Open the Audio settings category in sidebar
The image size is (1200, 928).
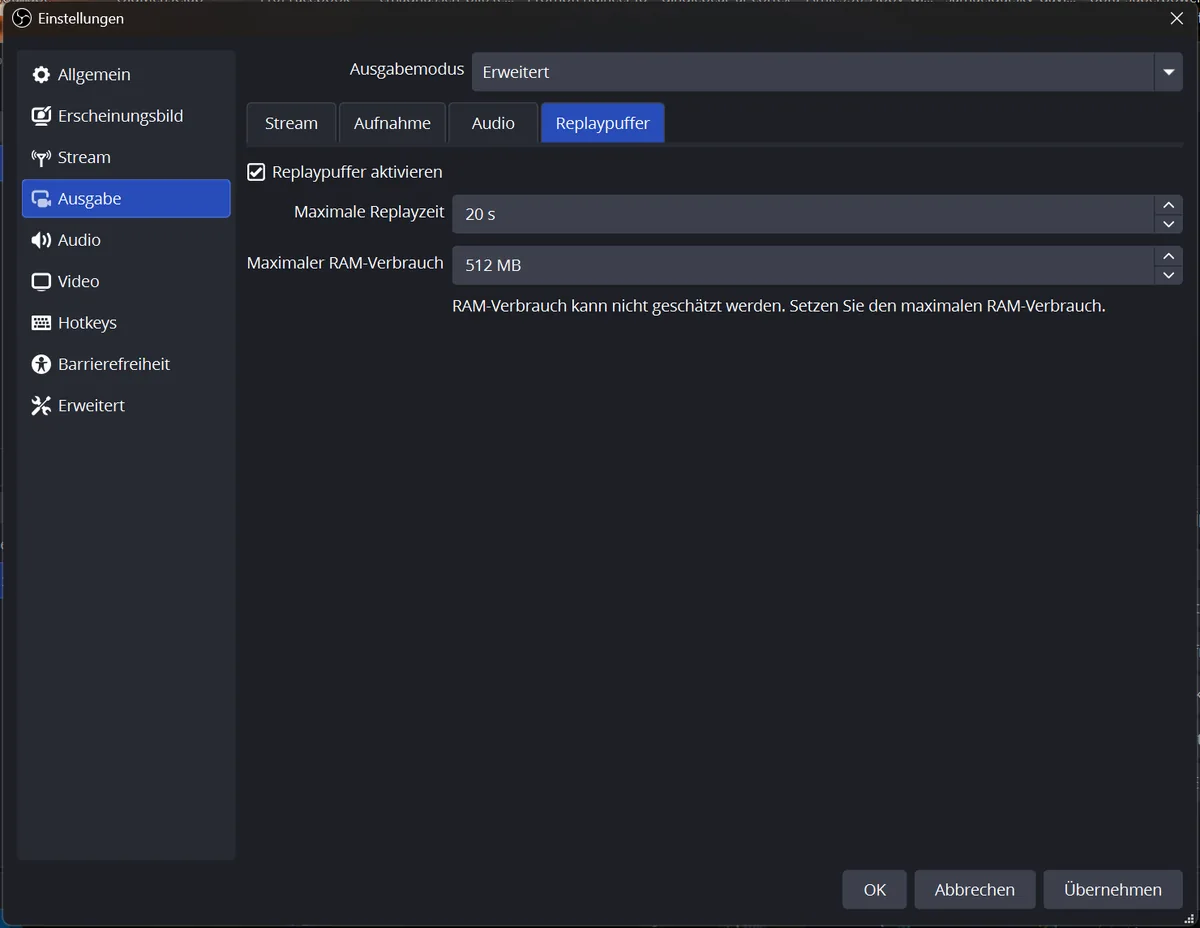pyautogui.click(x=126, y=240)
